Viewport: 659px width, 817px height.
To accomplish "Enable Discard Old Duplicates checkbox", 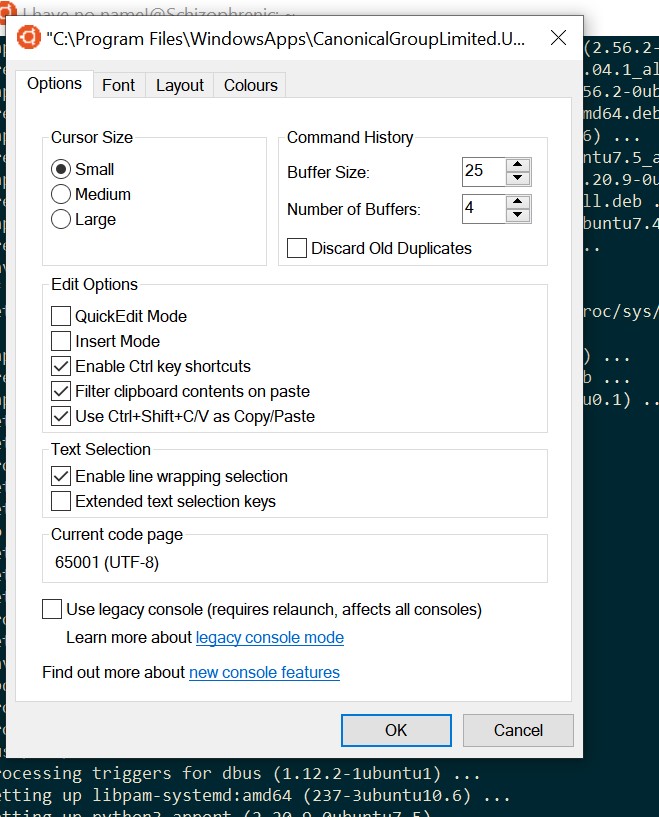I will tap(297, 248).
